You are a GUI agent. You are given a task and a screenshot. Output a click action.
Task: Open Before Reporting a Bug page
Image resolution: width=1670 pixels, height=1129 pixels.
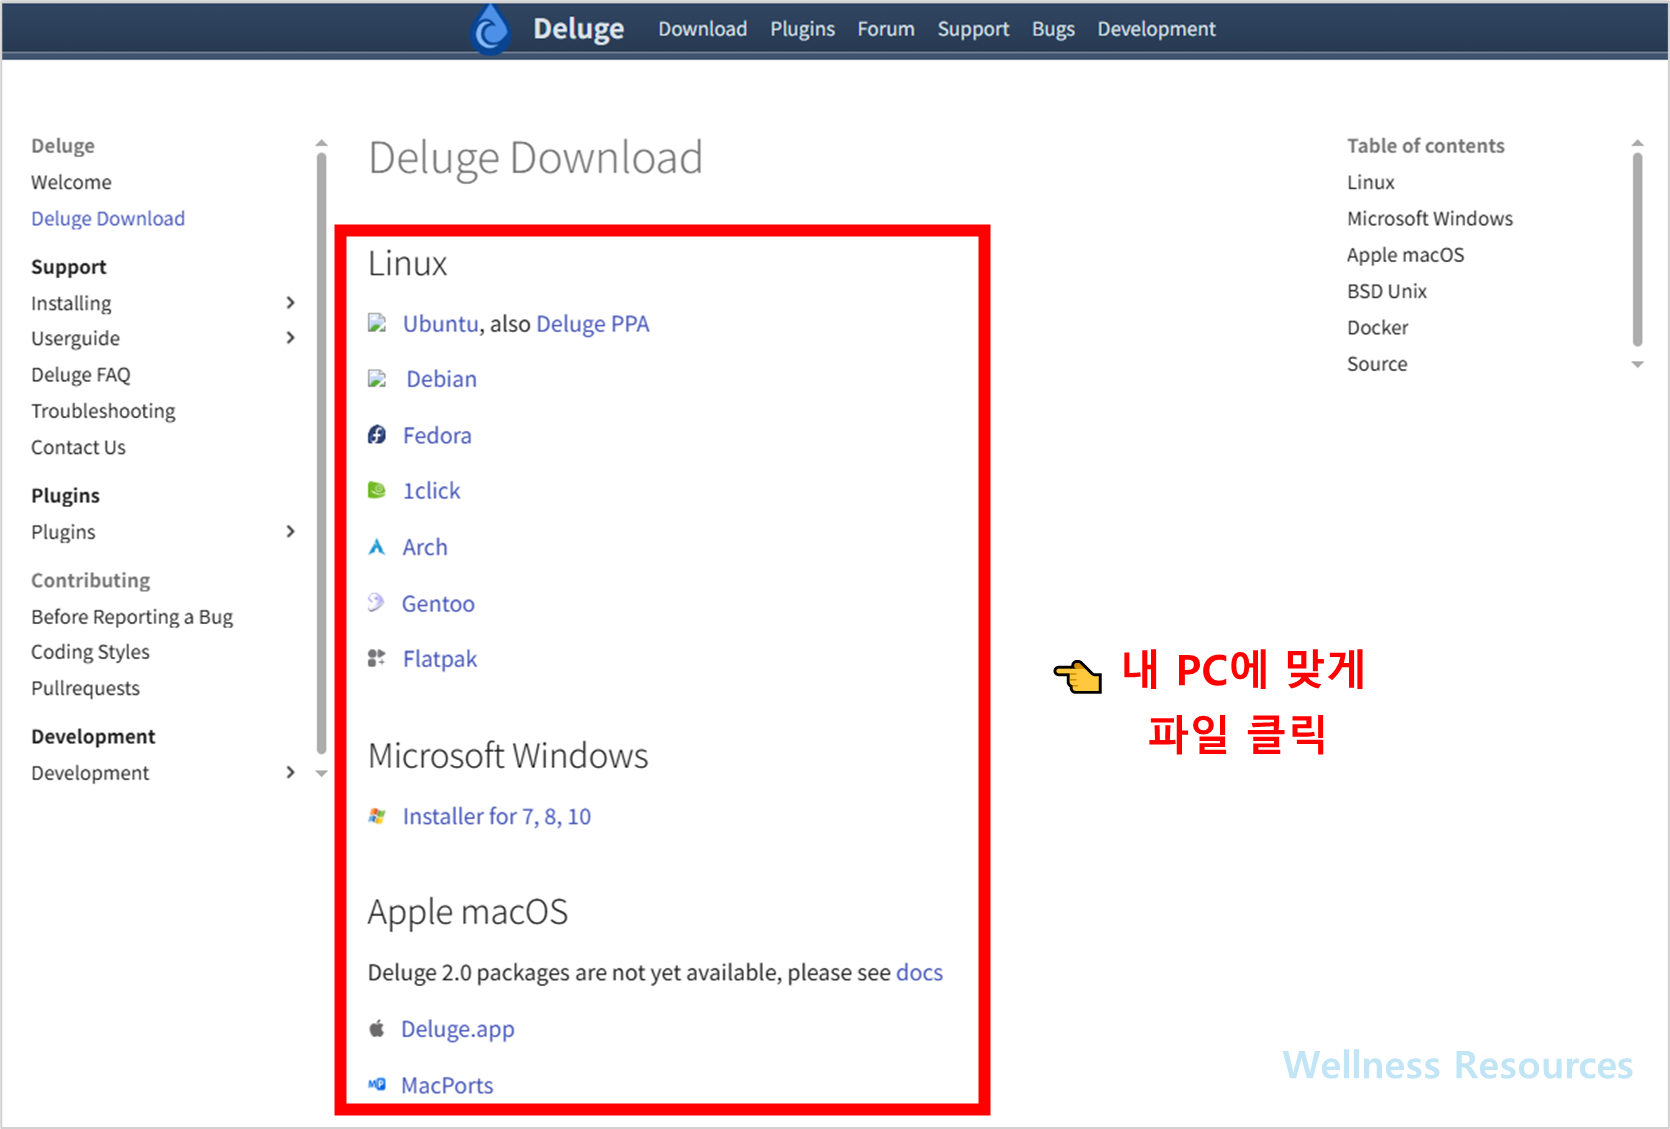132,616
